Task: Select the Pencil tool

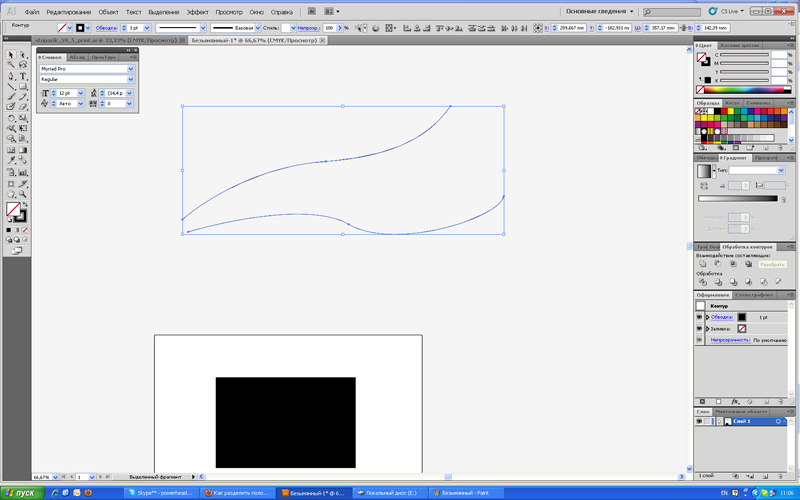Action: 23,96
